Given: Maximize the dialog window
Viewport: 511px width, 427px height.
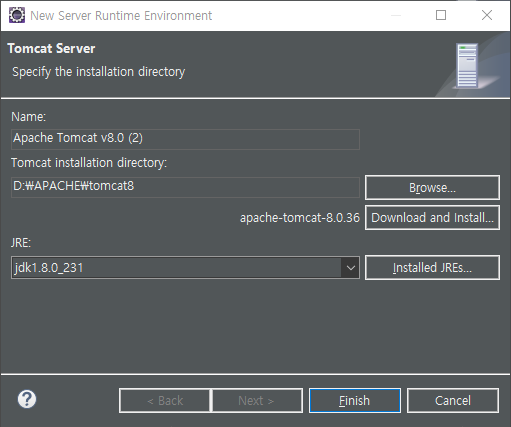Looking at the screenshot, I should [x=441, y=15].
